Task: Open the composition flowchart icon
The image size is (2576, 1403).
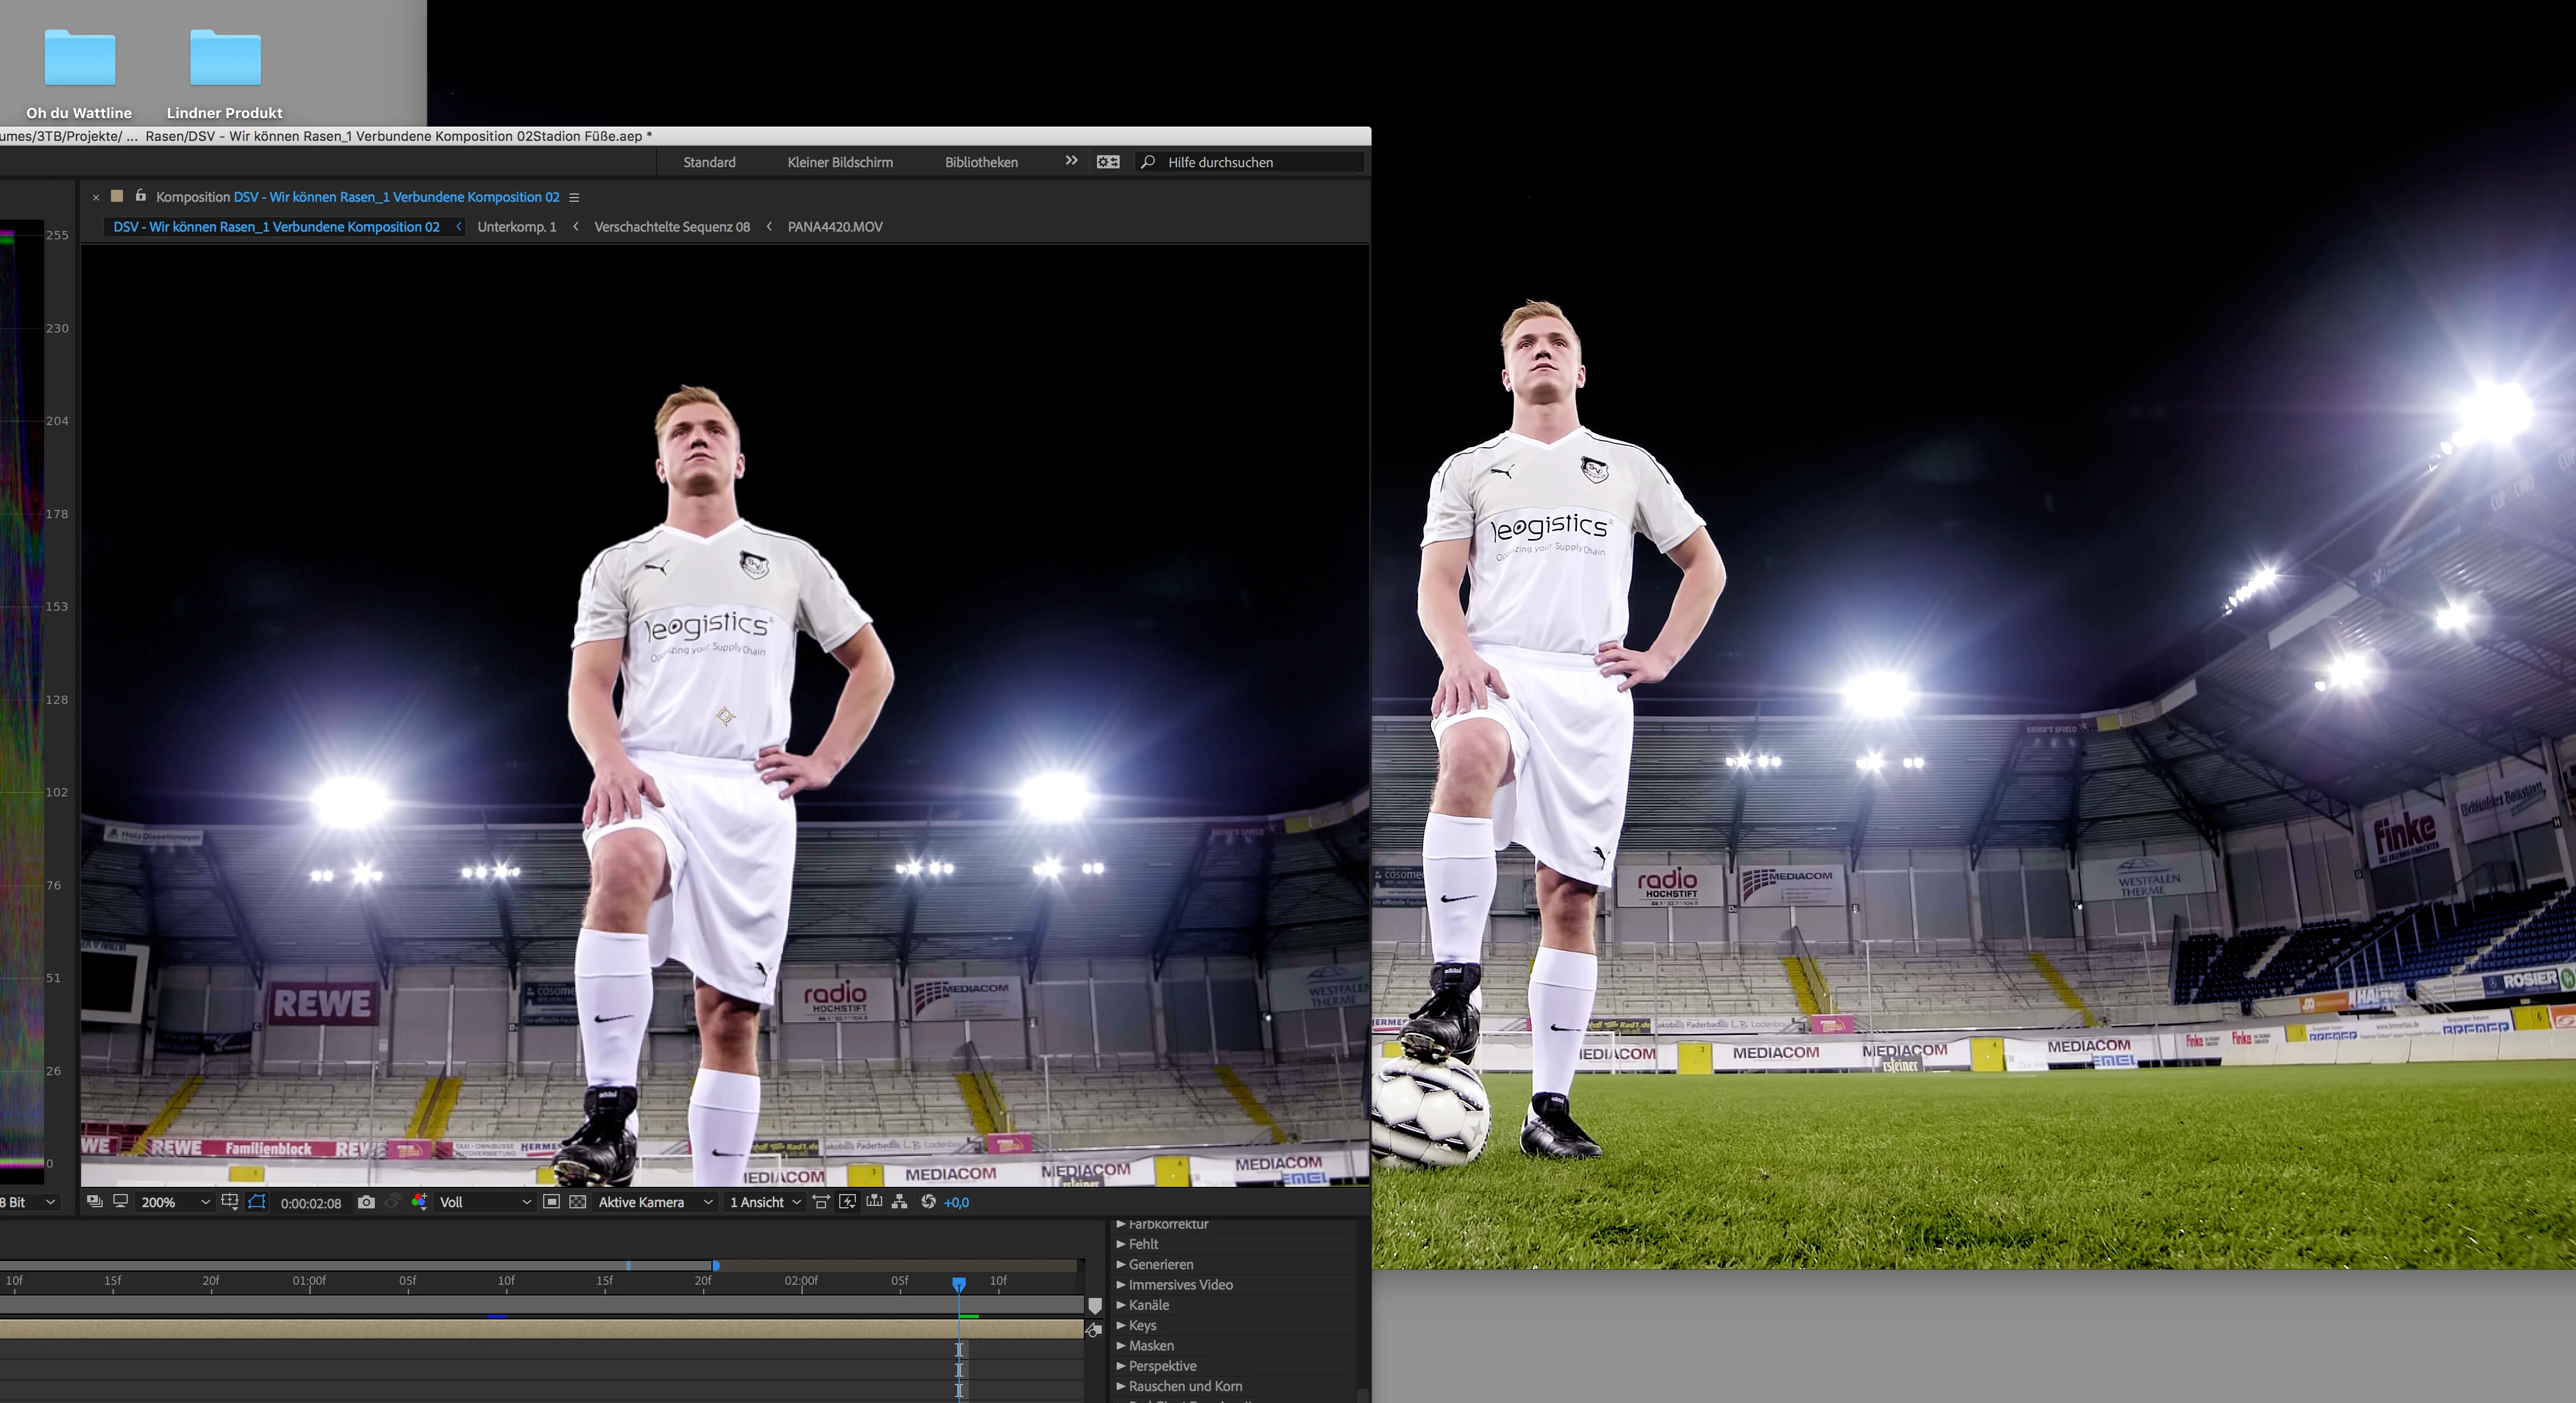Action: (x=900, y=1202)
